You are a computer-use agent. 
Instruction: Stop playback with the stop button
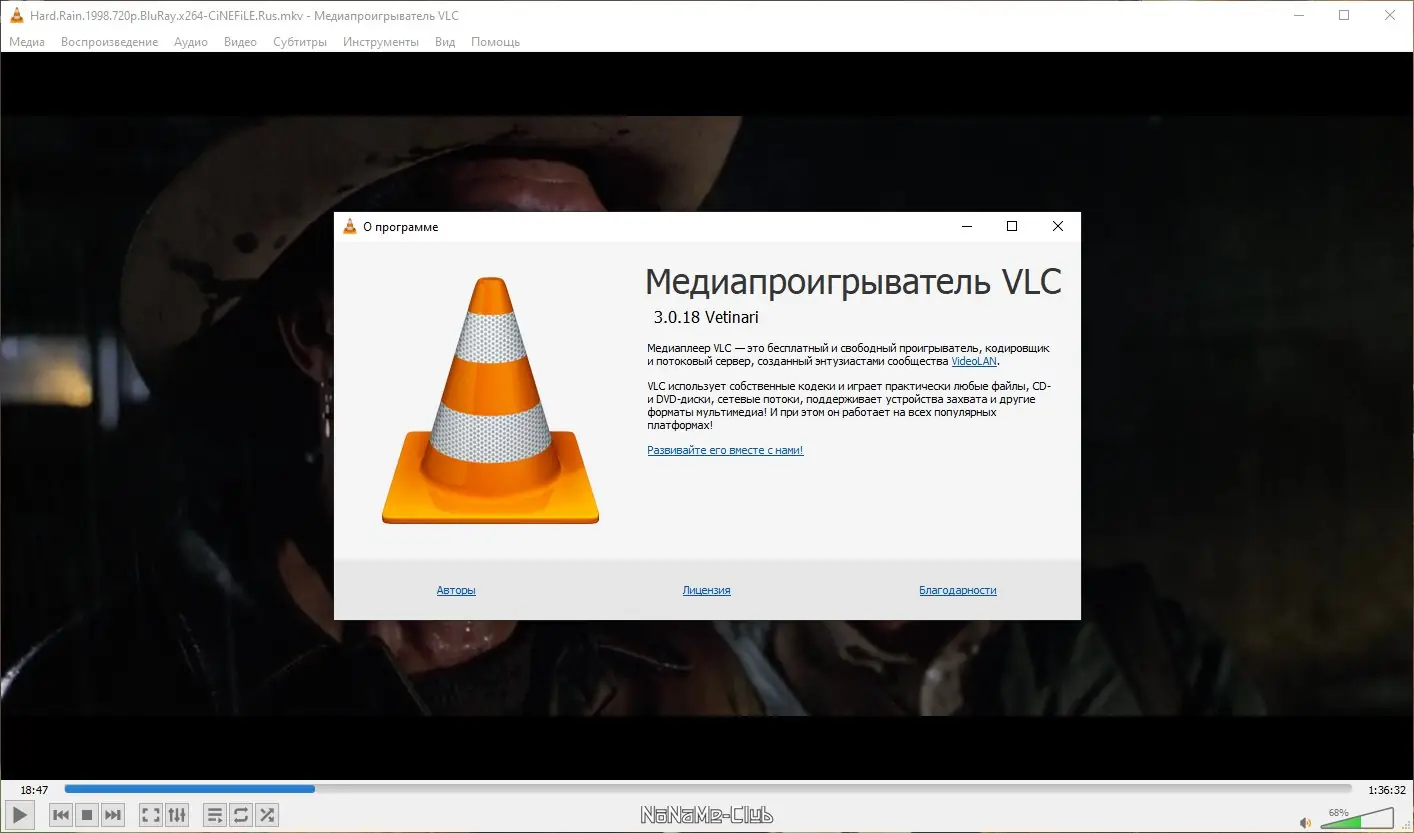[x=87, y=815]
